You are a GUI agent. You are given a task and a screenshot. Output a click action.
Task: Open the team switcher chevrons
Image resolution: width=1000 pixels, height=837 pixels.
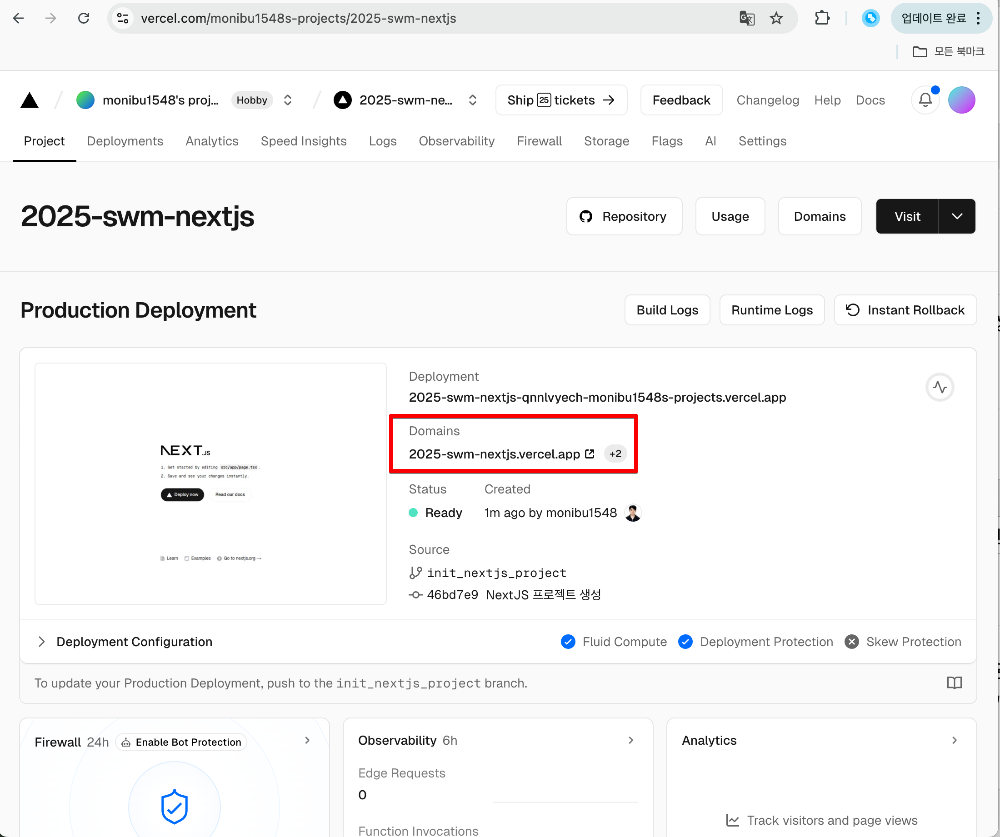point(288,100)
